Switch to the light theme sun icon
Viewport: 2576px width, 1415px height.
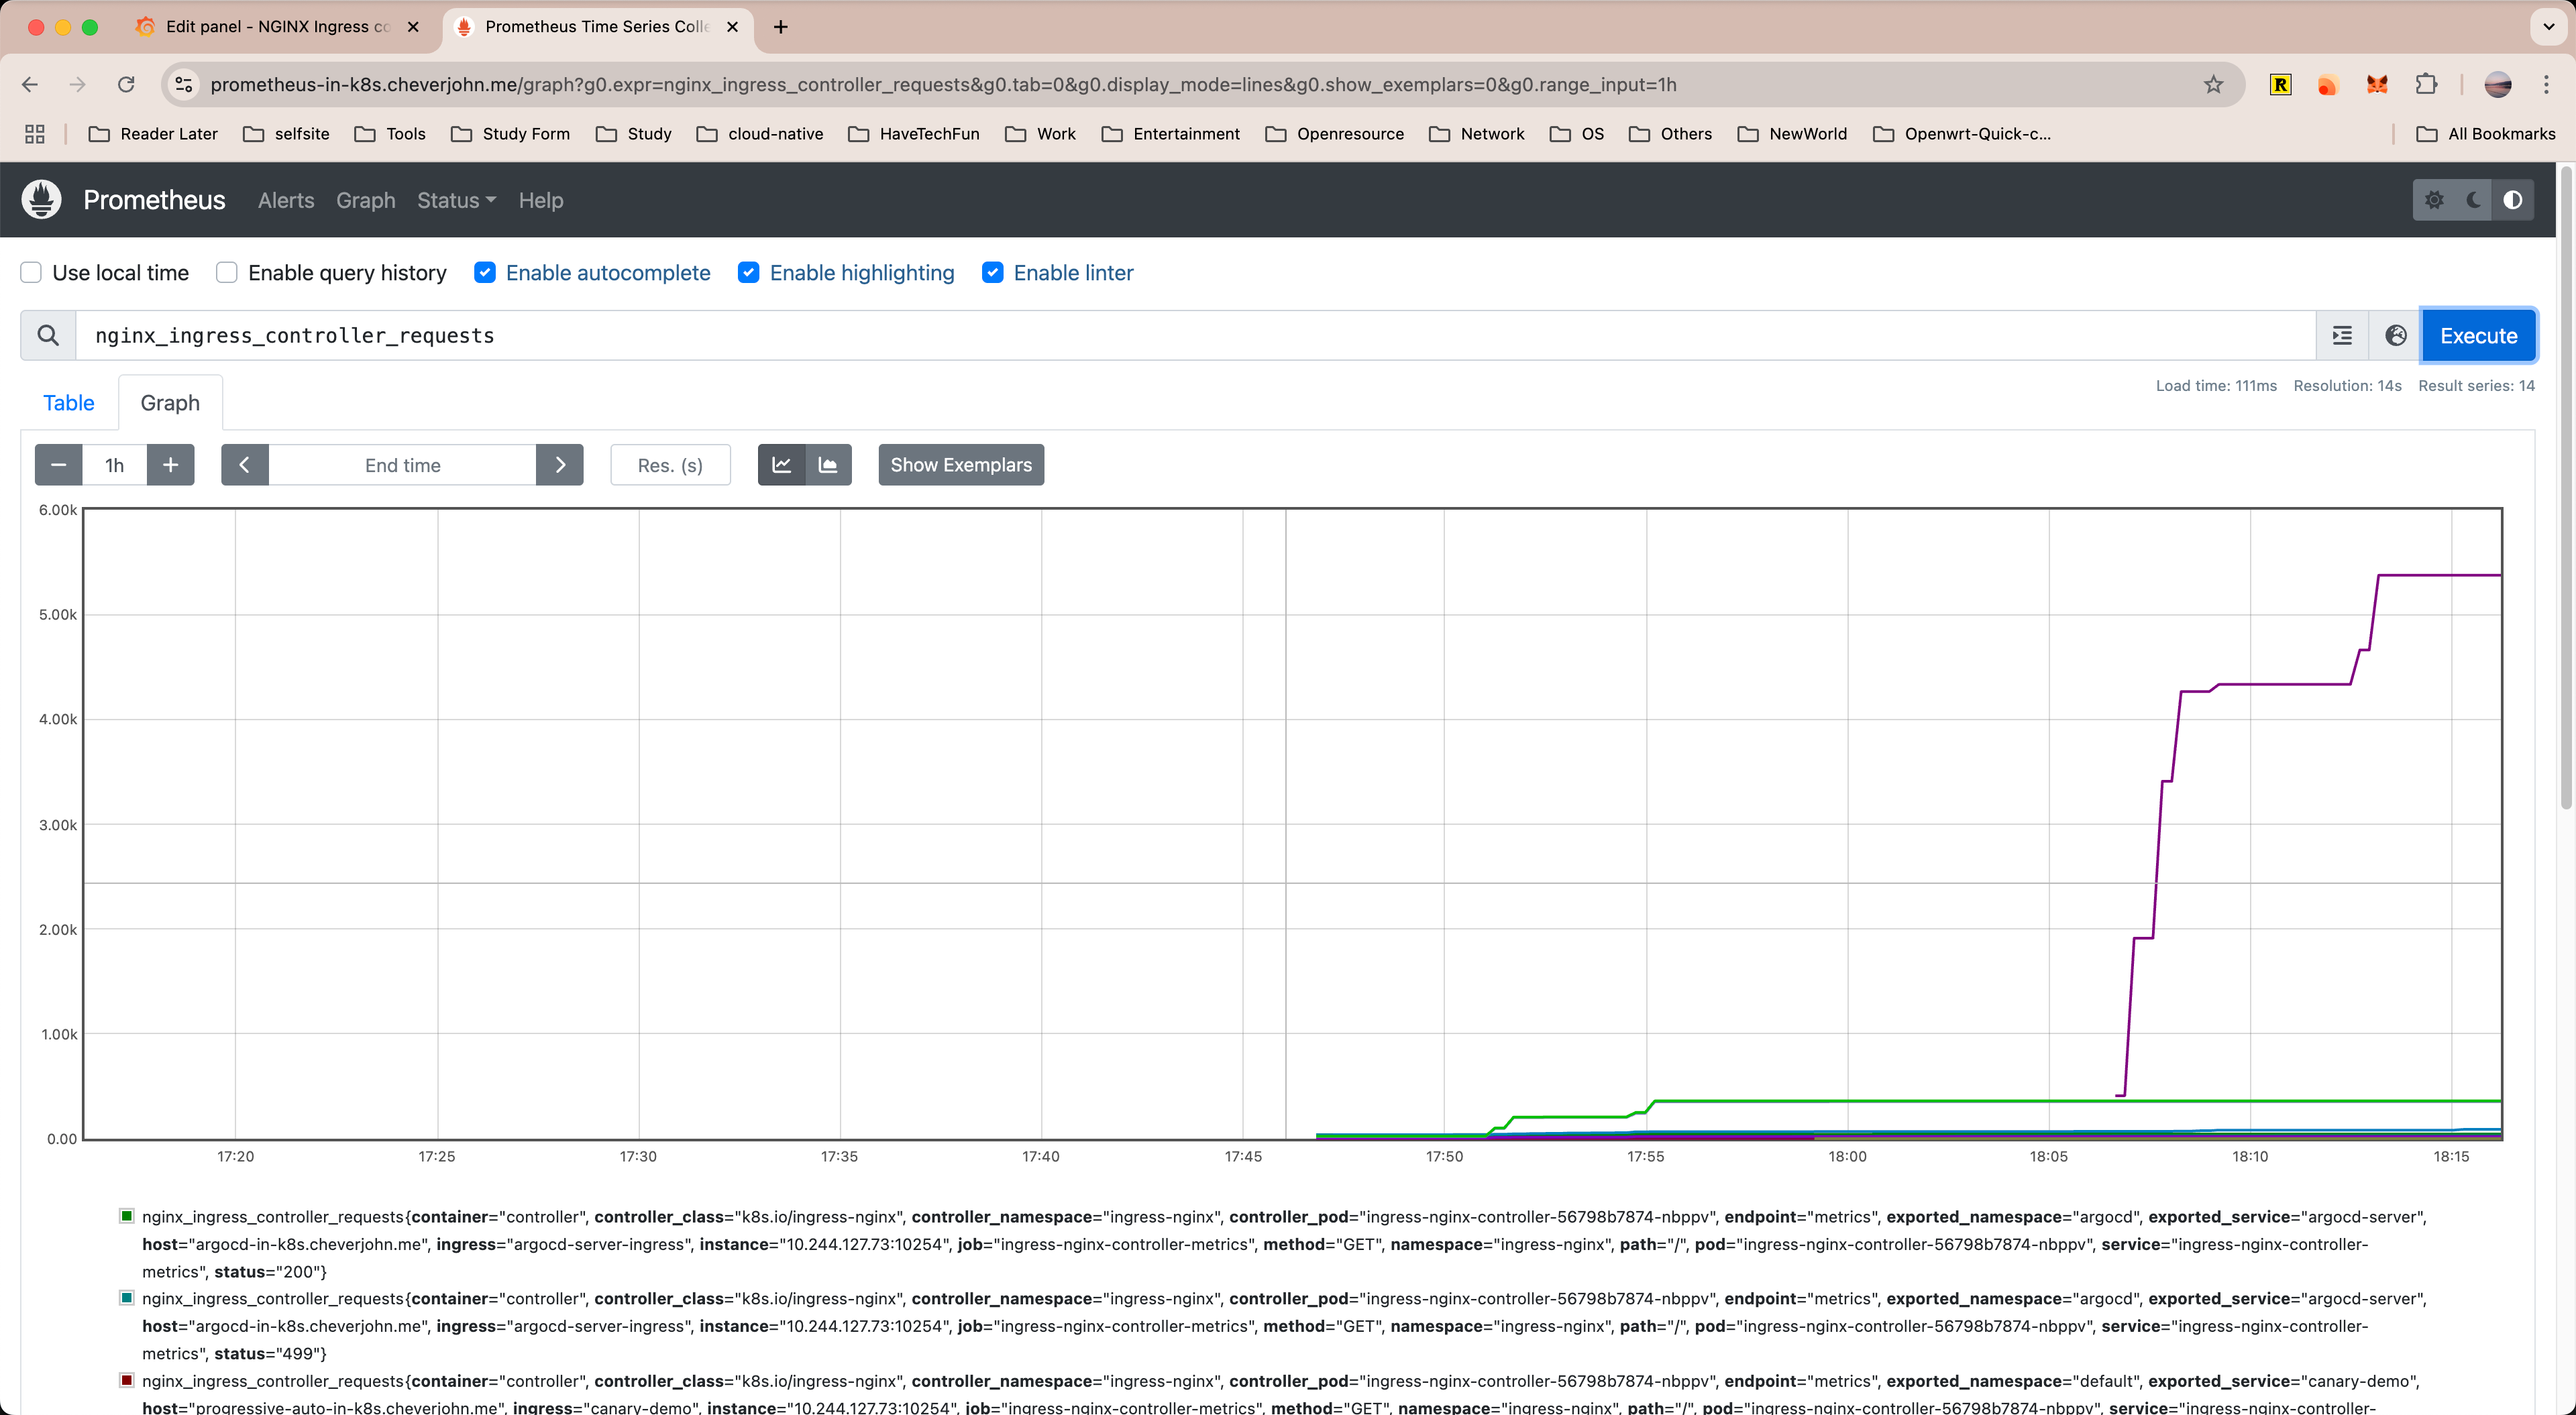(2434, 200)
